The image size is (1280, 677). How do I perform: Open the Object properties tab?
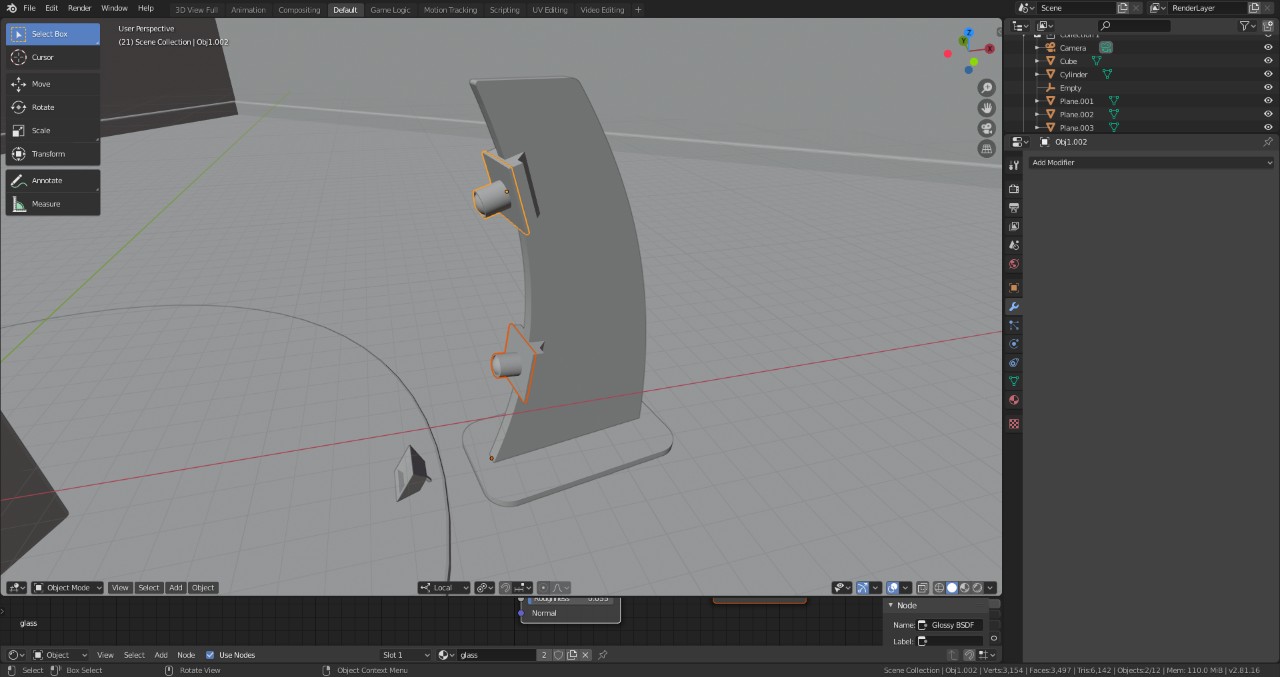[1014, 288]
